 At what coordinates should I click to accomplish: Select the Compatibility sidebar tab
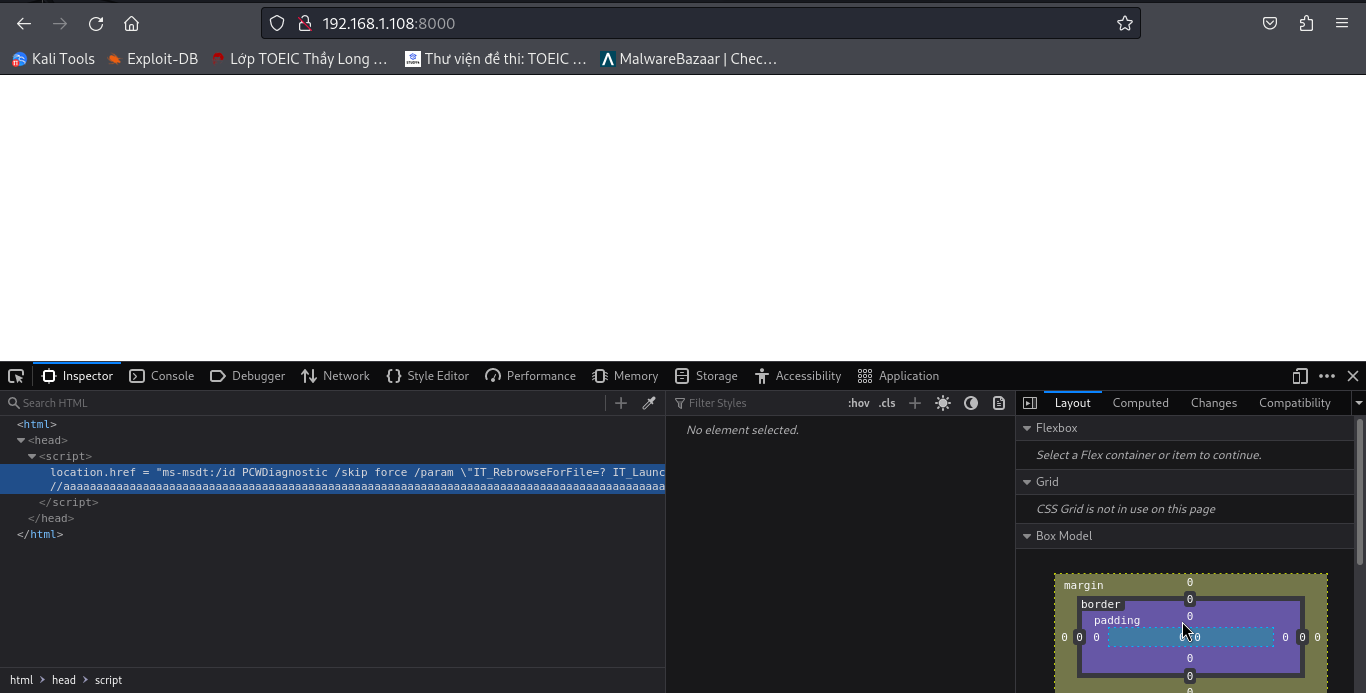coord(1295,403)
